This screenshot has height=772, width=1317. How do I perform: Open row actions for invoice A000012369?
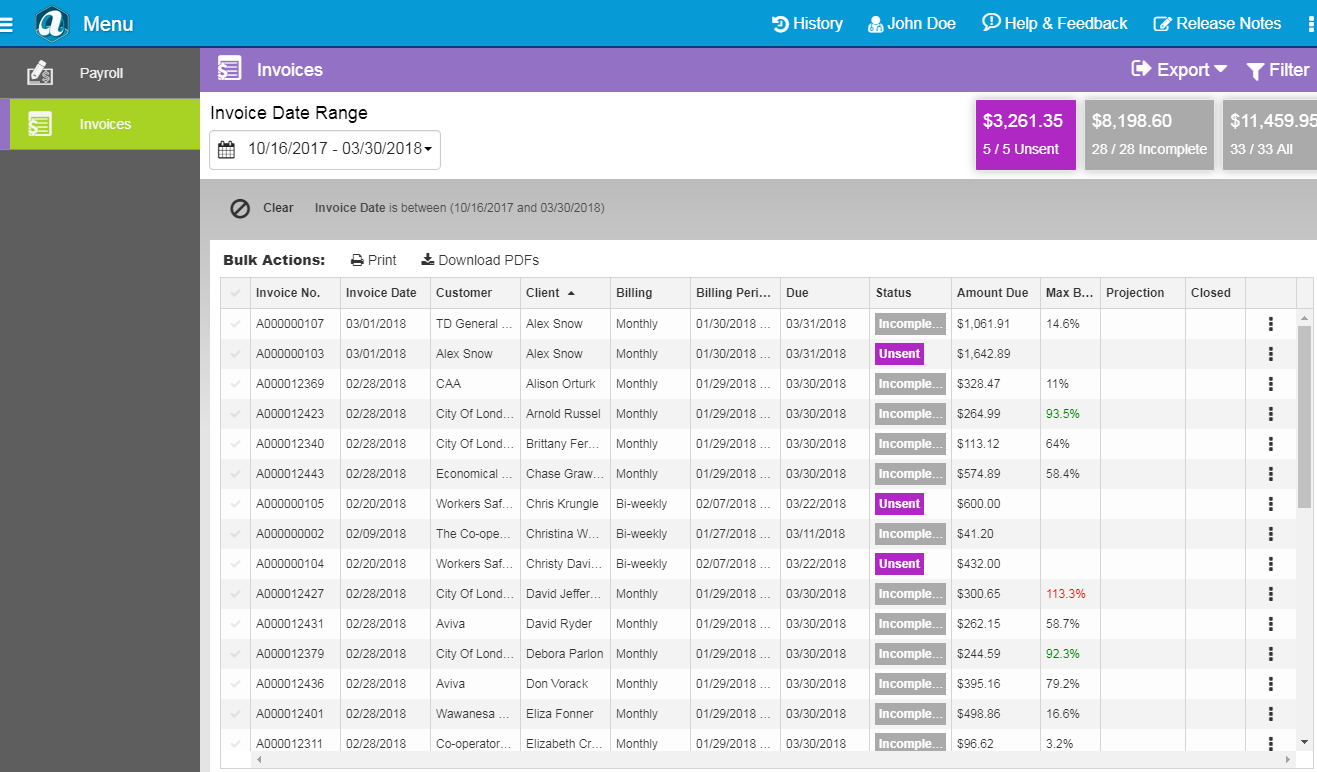[x=1270, y=384]
